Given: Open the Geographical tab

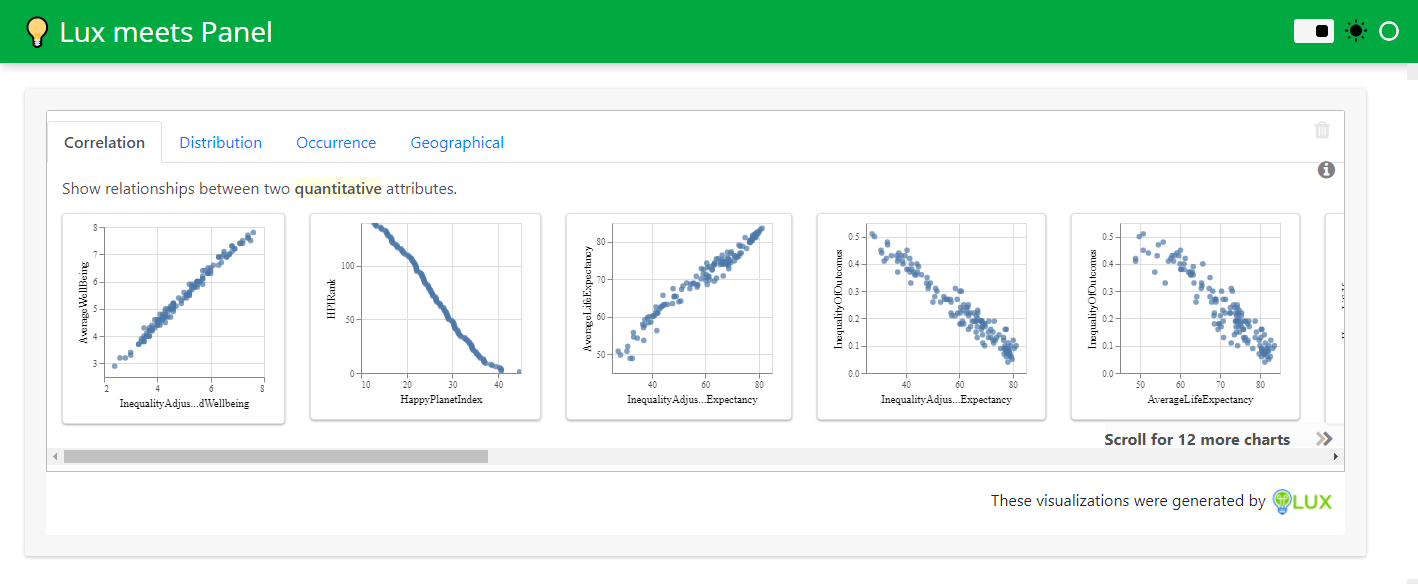Looking at the screenshot, I should (457, 142).
